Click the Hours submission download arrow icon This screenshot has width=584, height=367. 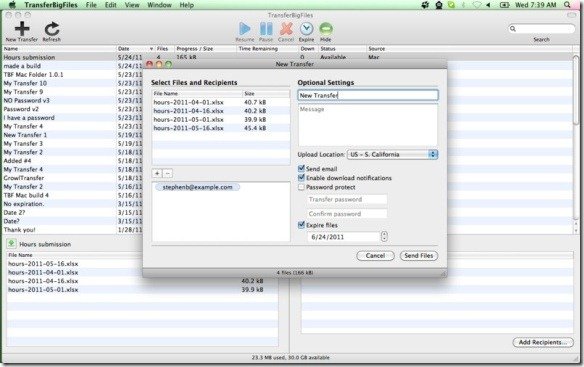click(11, 244)
